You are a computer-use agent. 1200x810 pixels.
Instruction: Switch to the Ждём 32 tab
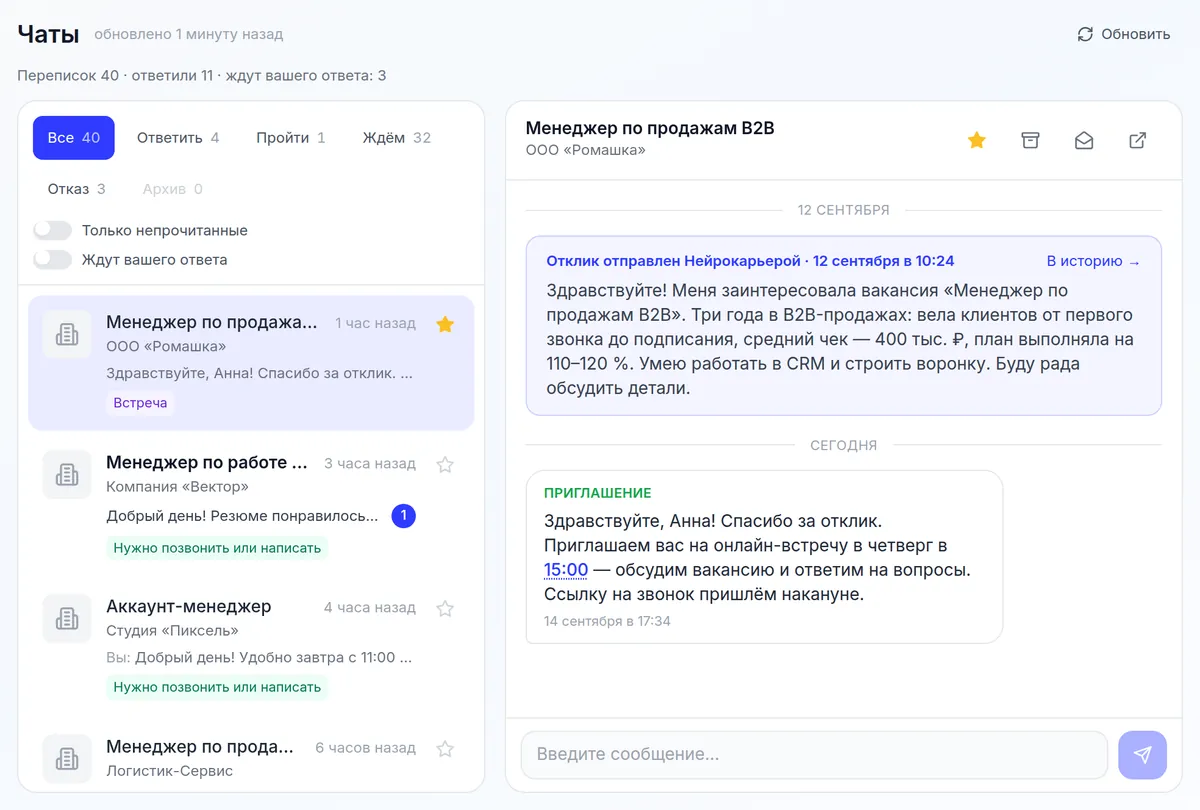click(396, 138)
